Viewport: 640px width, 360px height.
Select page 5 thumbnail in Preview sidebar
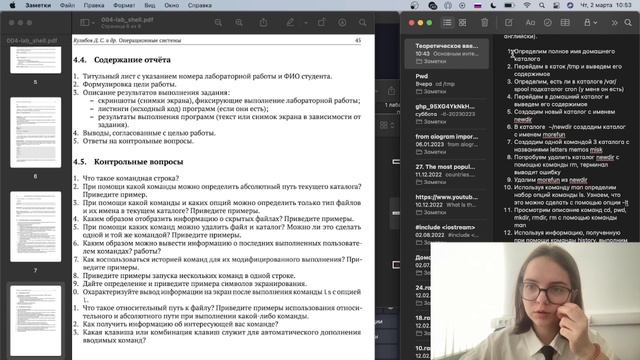pyautogui.click(x=36, y=60)
